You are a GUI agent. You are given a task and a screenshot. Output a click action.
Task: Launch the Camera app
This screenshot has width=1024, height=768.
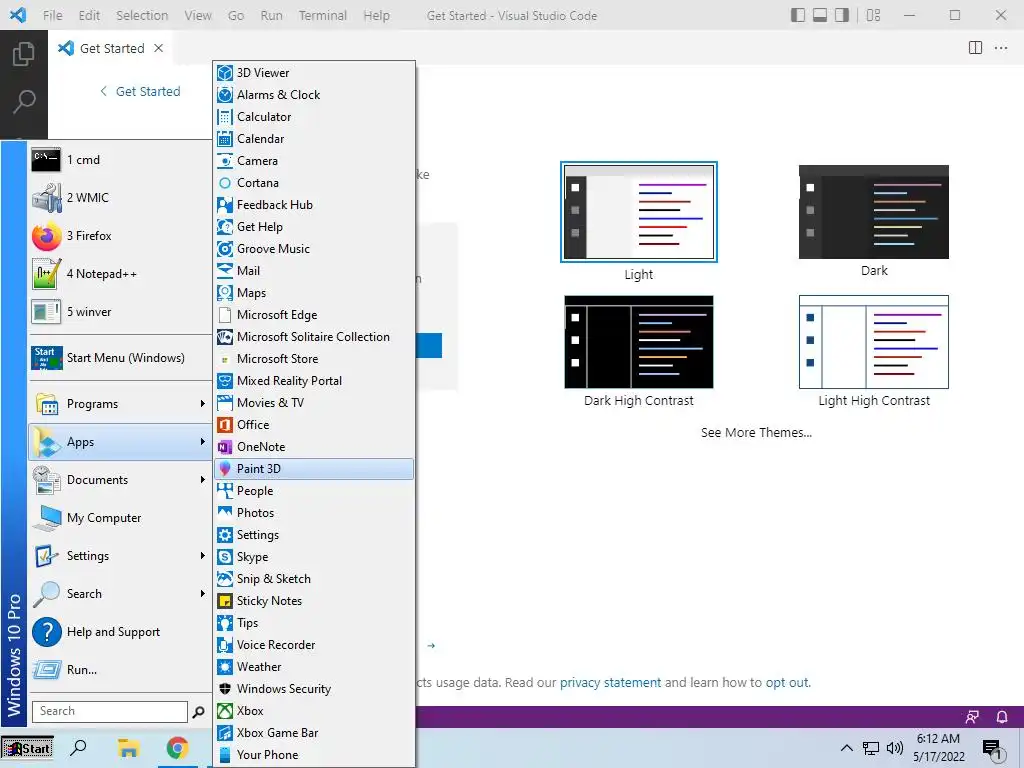[314, 161]
